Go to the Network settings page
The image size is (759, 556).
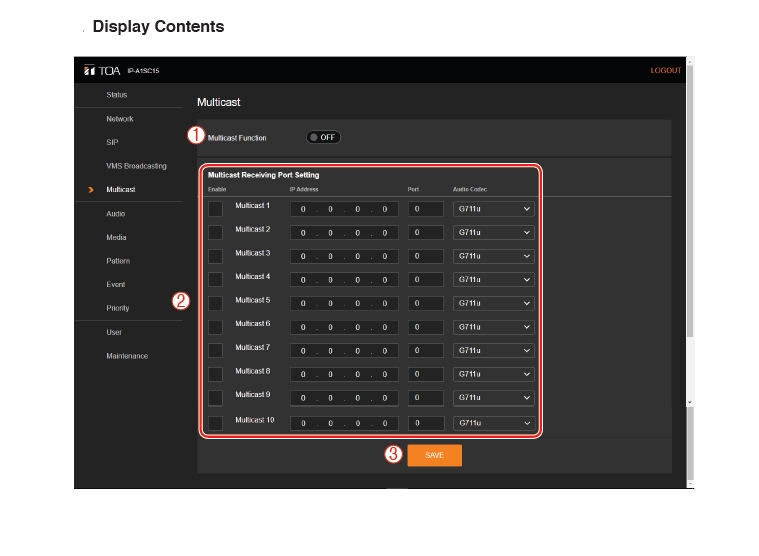[120, 119]
